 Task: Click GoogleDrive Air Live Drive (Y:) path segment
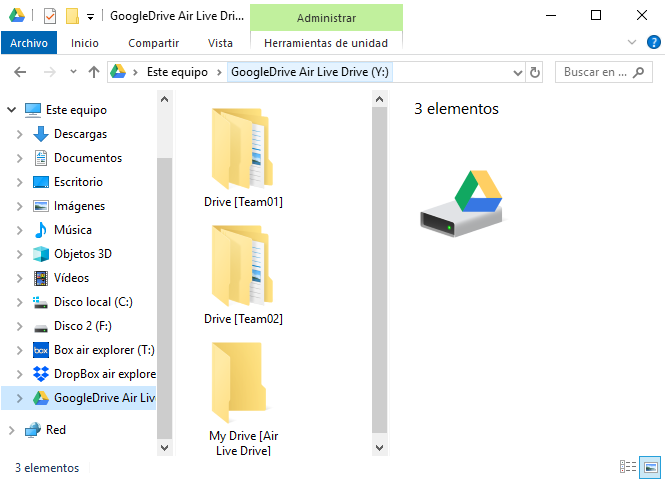tap(310, 72)
